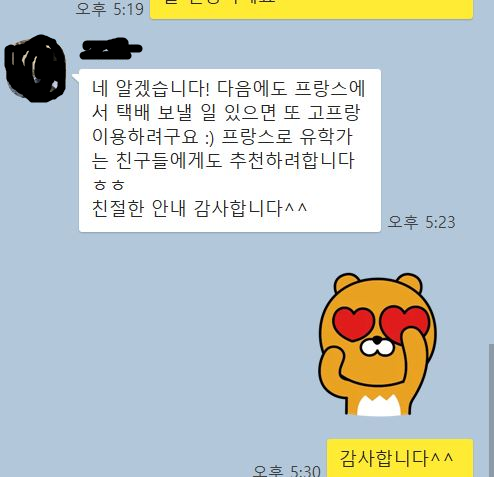Click the 오후 5:30 timestamp
This screenshot has height=477, width=496.
point(287,470)
